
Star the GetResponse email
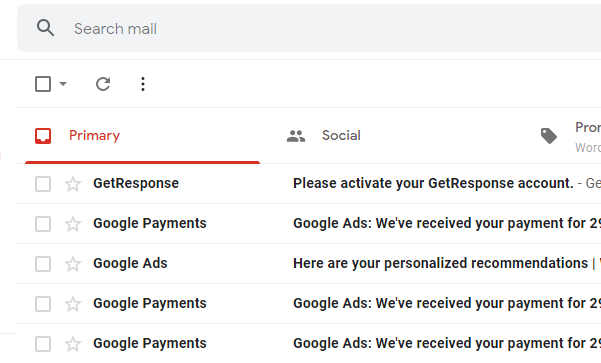[73, 184]
